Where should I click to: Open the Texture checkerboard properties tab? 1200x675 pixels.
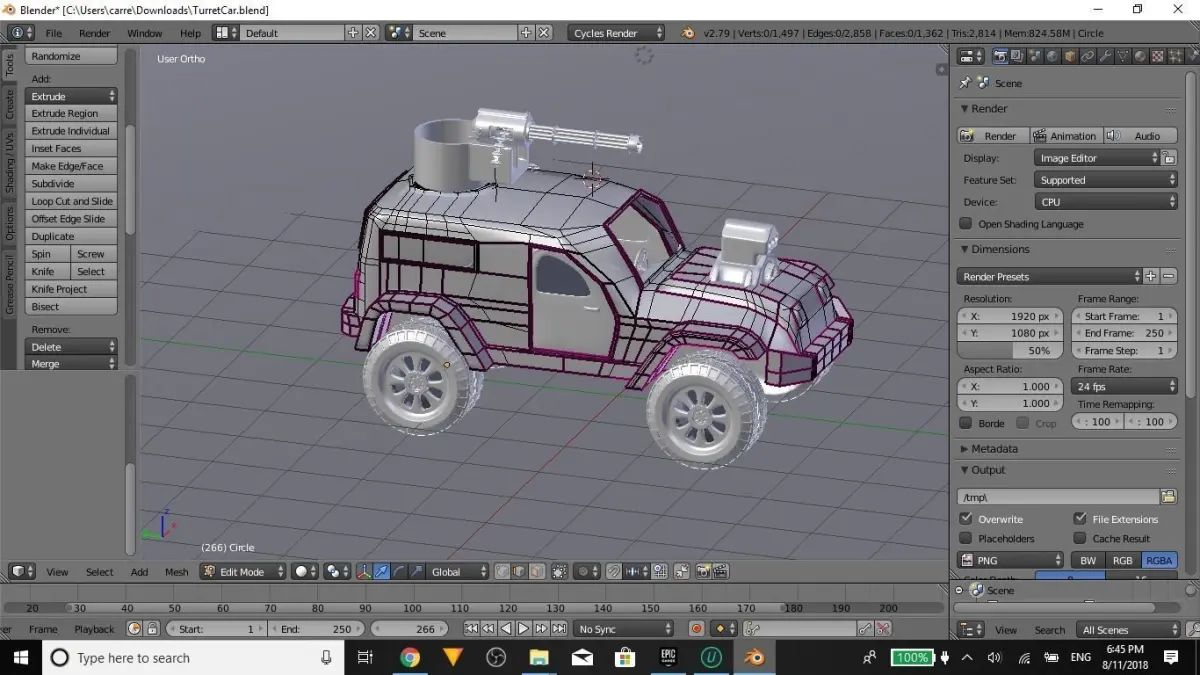click(1157, 56)
